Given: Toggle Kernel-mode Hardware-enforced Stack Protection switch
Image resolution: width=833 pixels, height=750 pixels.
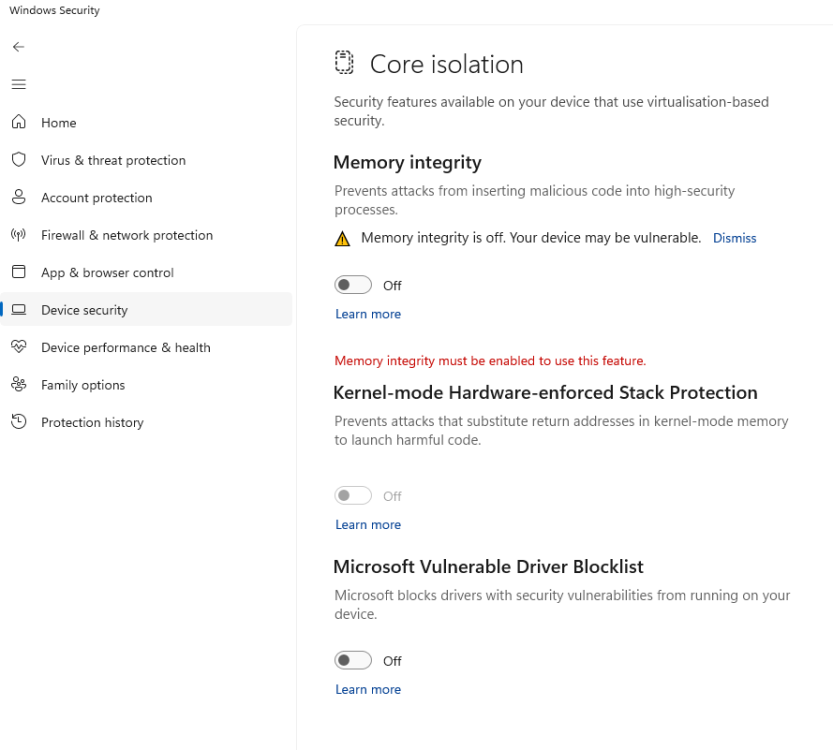Looking at the screenshot, I should click(x=353, y=496).
